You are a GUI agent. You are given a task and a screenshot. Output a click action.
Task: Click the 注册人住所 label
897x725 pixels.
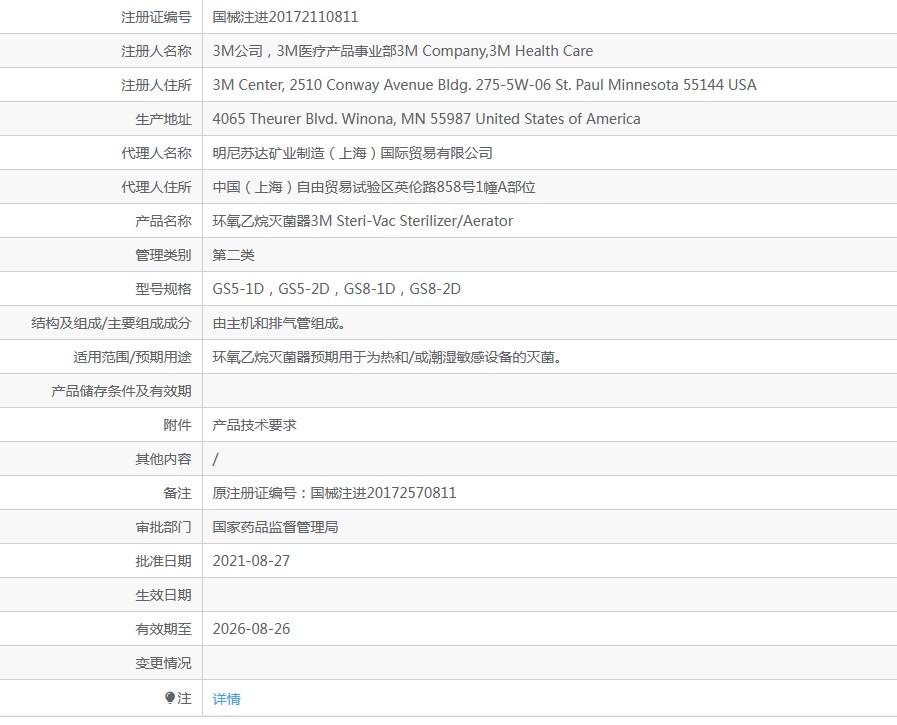point(156,85)
